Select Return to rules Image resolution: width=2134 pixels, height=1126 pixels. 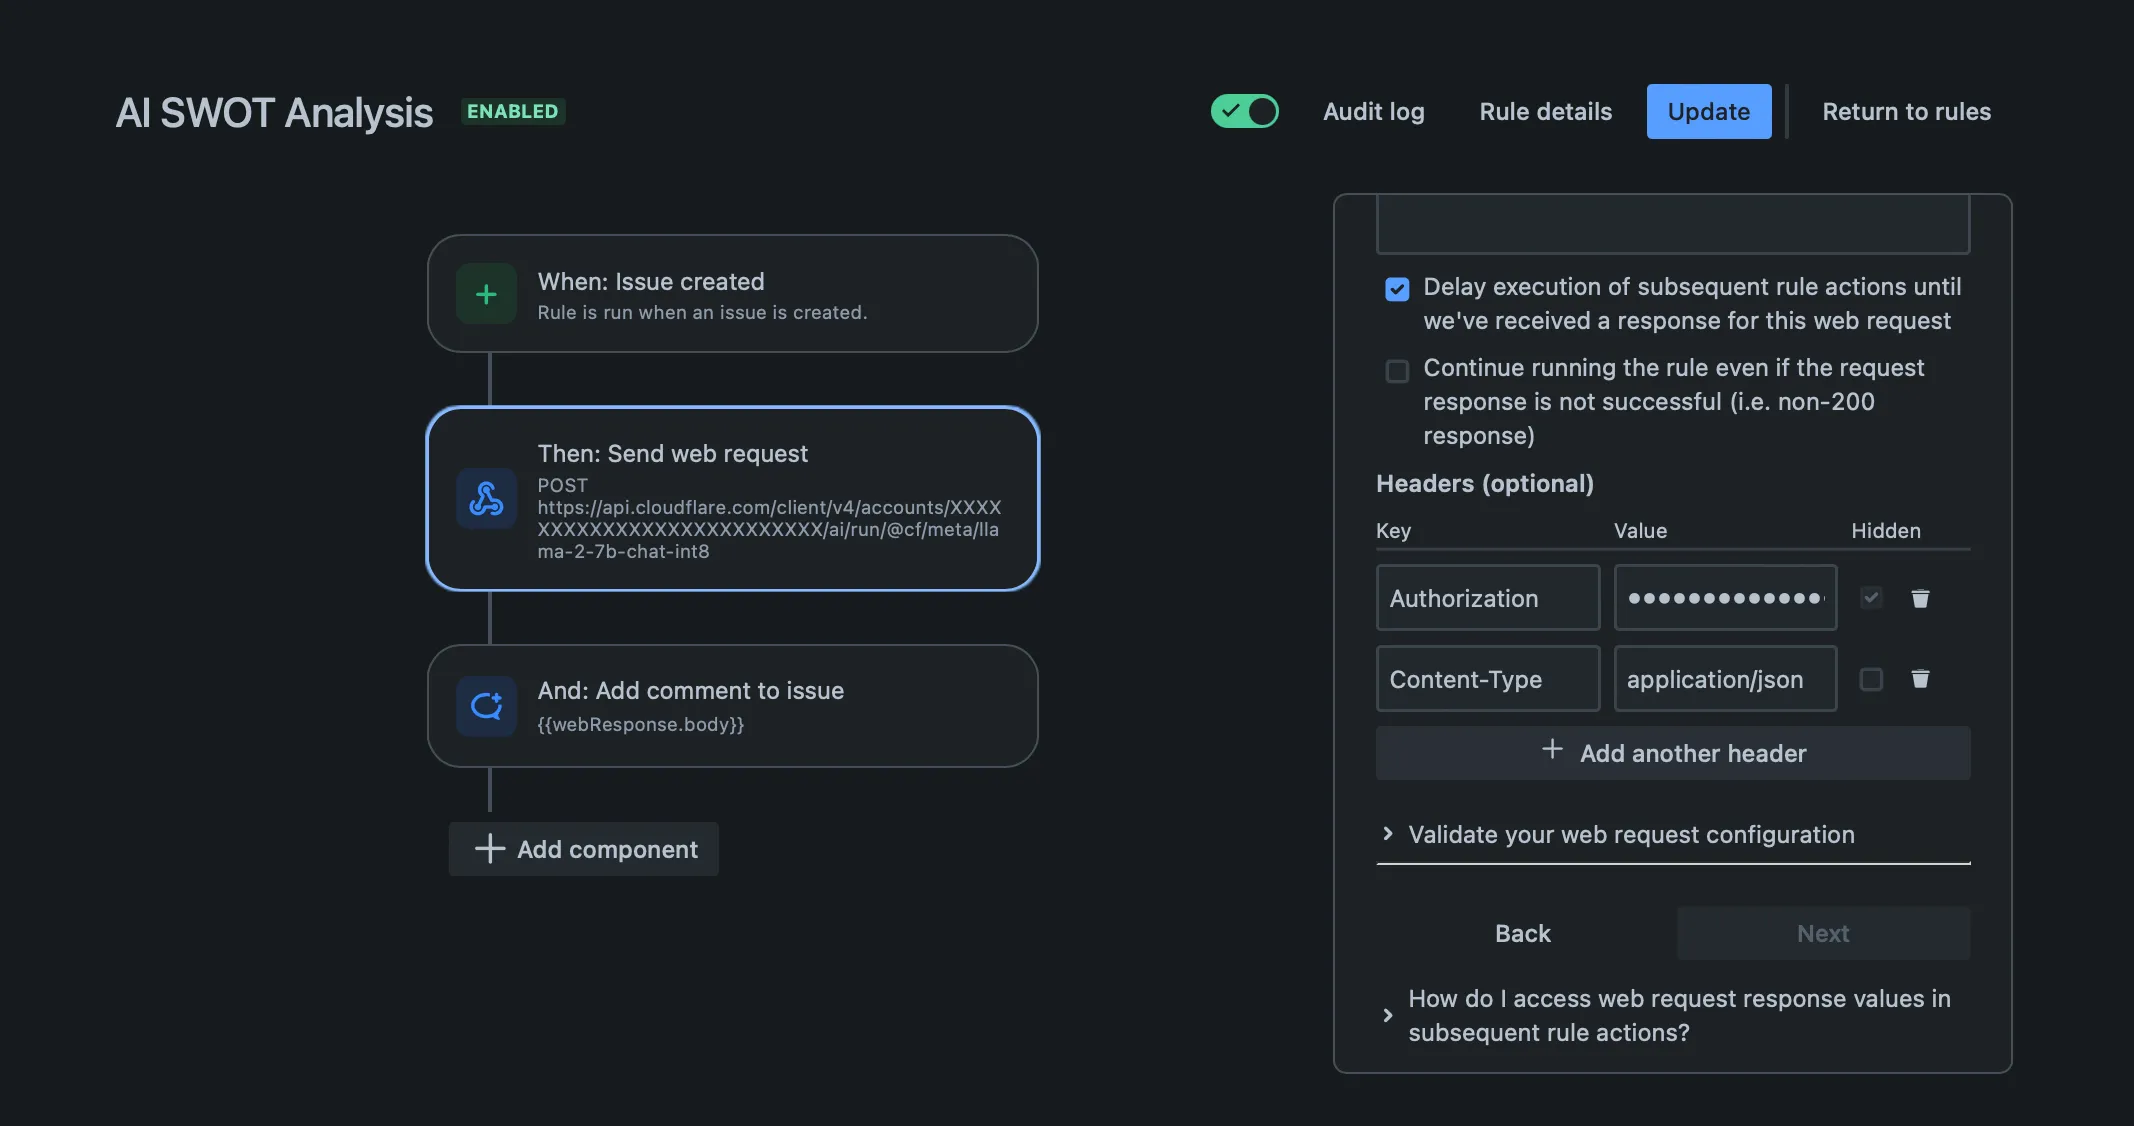pyautogui.click(x=1906, y=111)
